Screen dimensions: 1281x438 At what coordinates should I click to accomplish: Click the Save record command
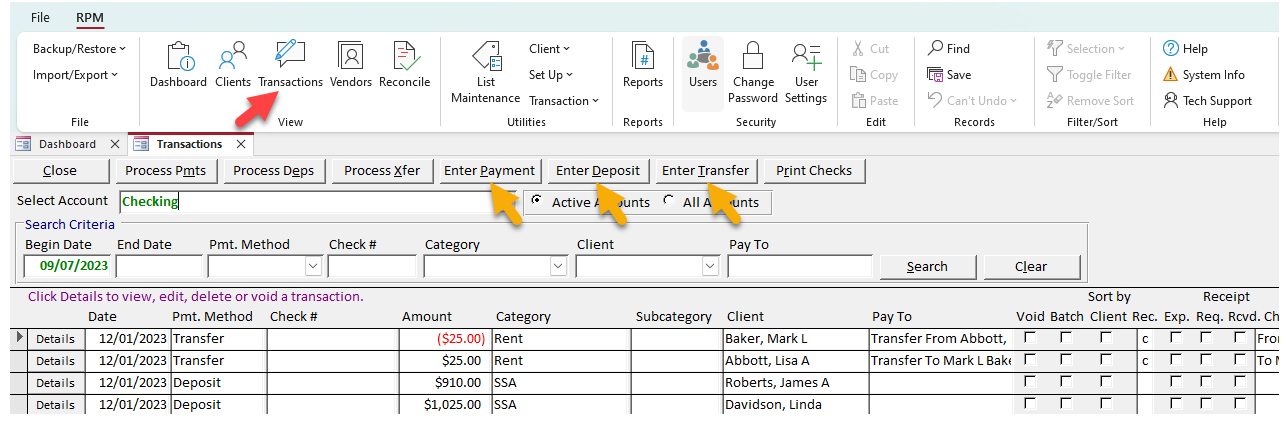coord(949,74)
